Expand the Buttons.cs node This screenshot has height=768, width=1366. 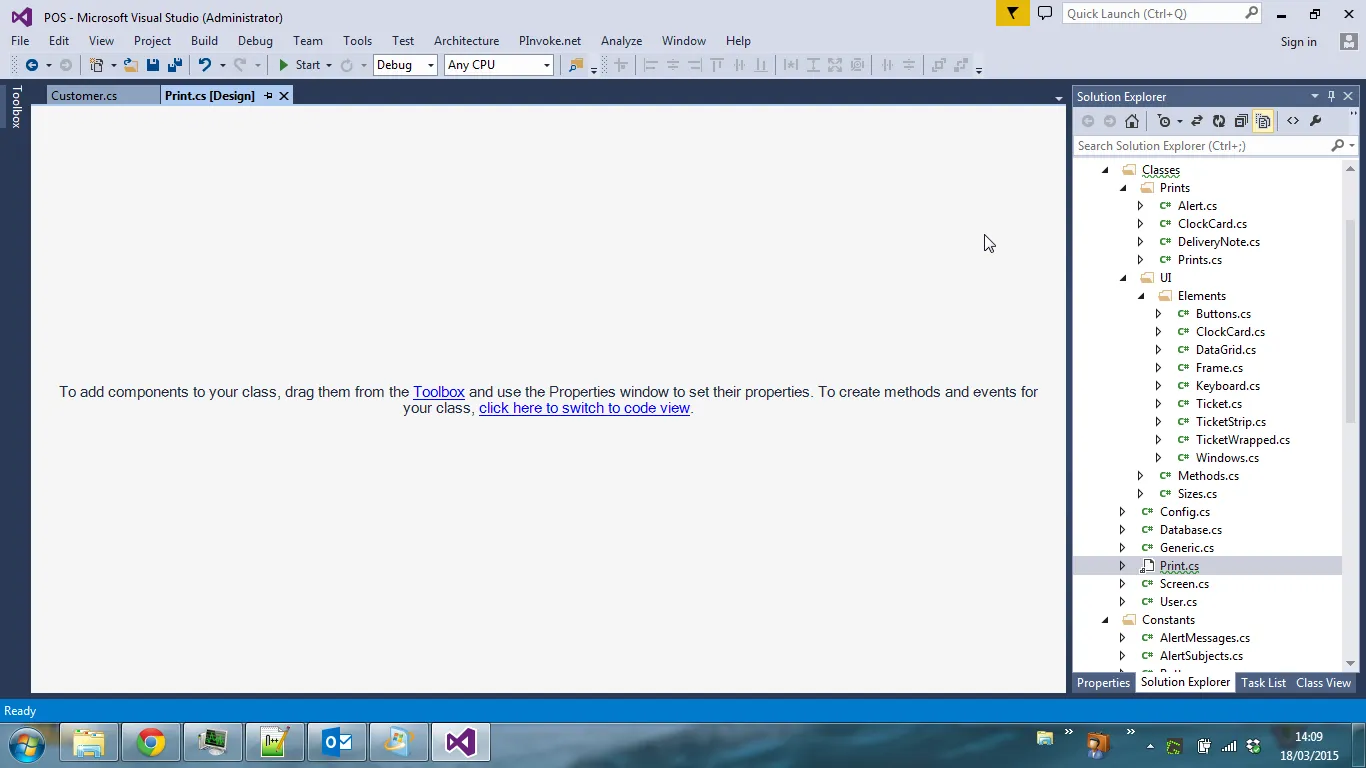pos(1159,314)
